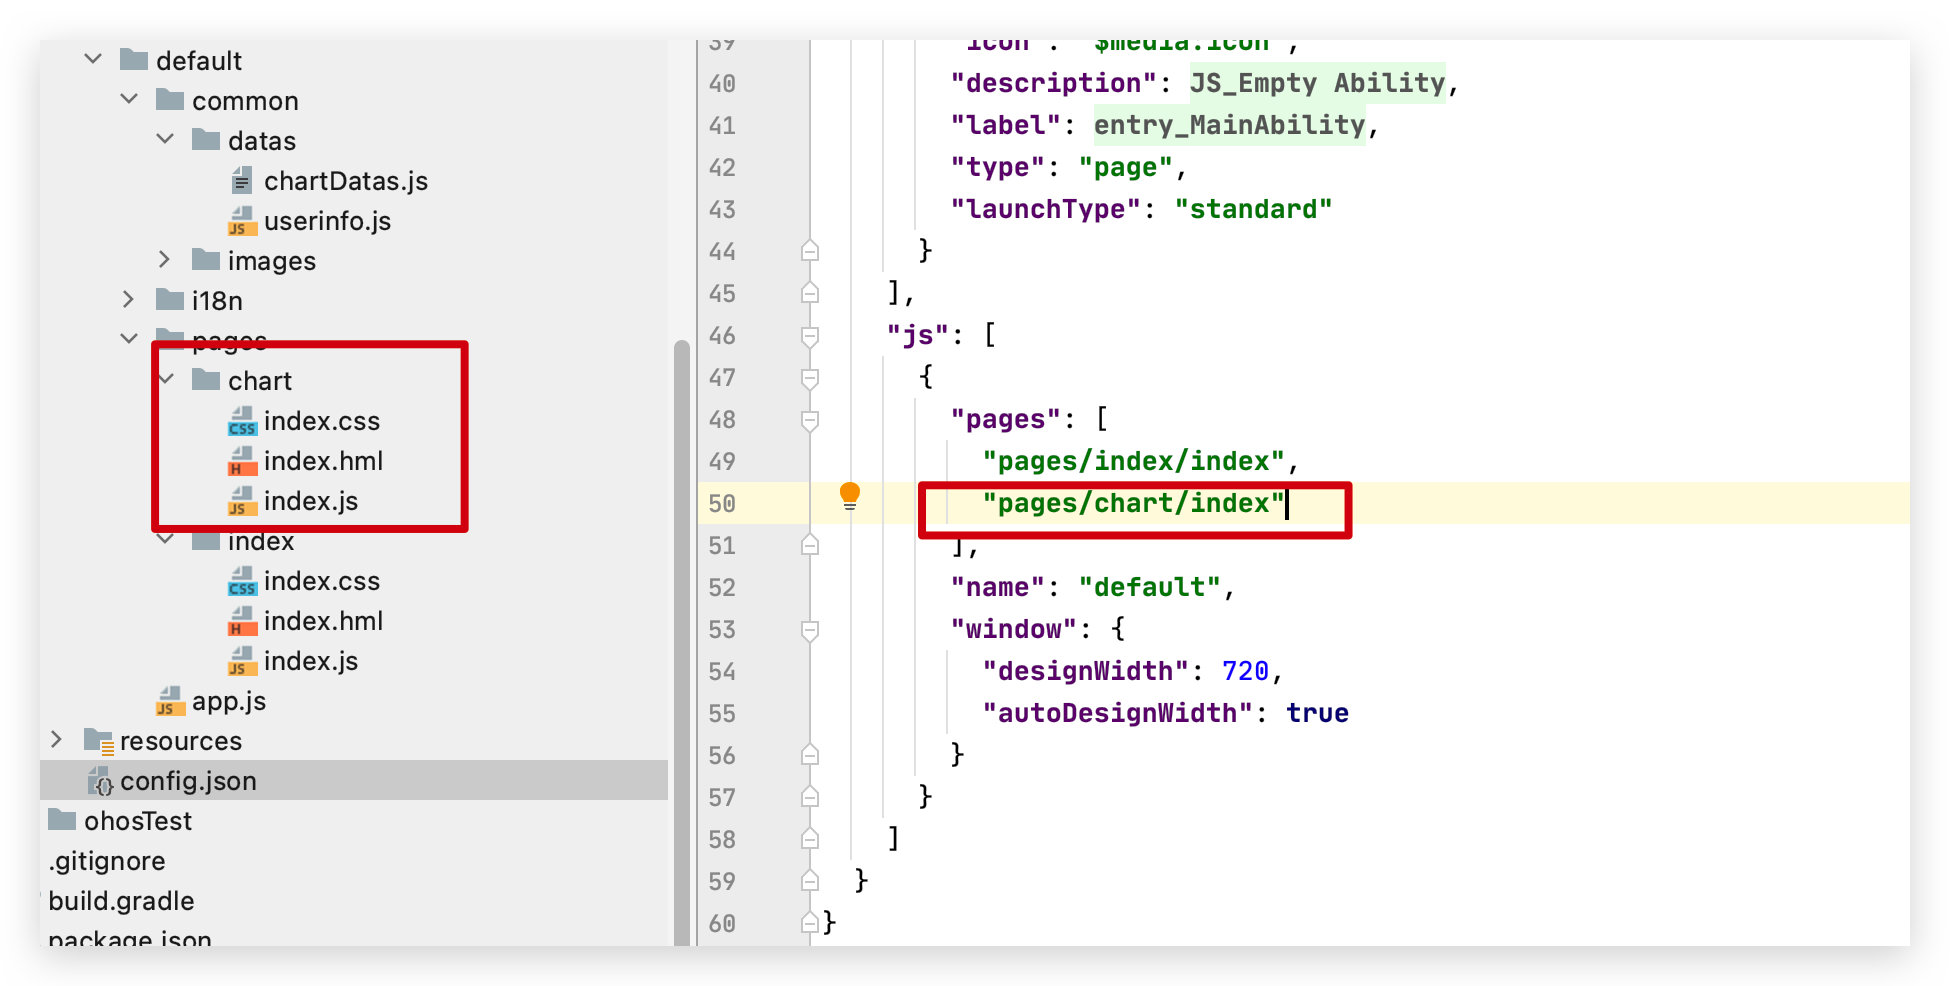The height and width of the screenshot is (986, 1950).
Task: Click HML icon of chart index.hml
Action: [x=242, y=460]
